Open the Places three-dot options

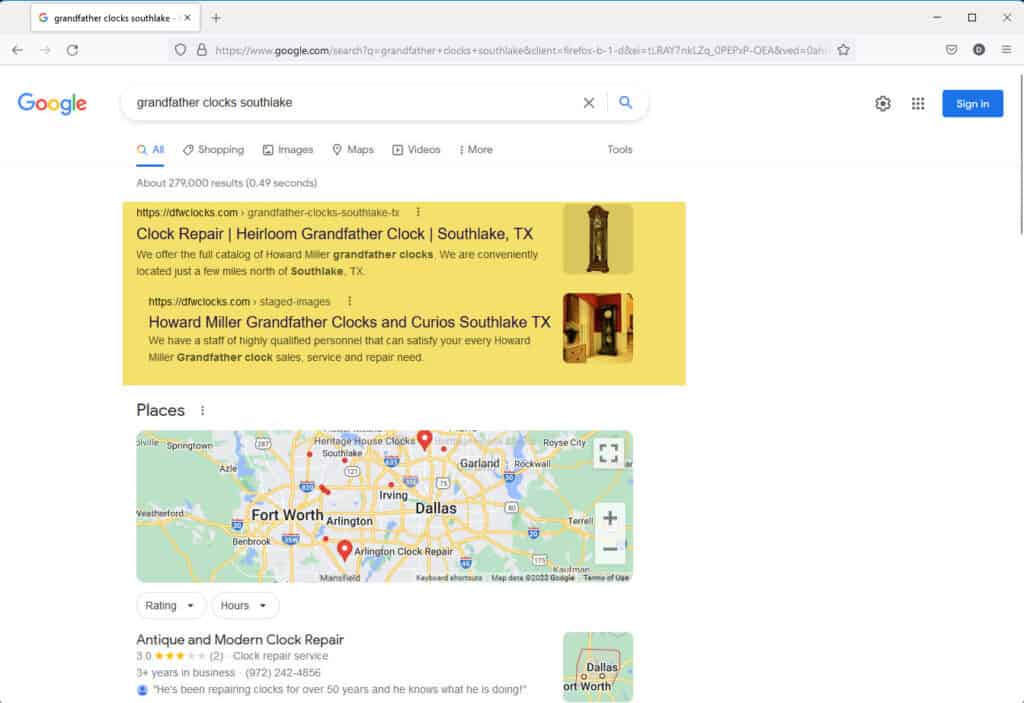202,410
